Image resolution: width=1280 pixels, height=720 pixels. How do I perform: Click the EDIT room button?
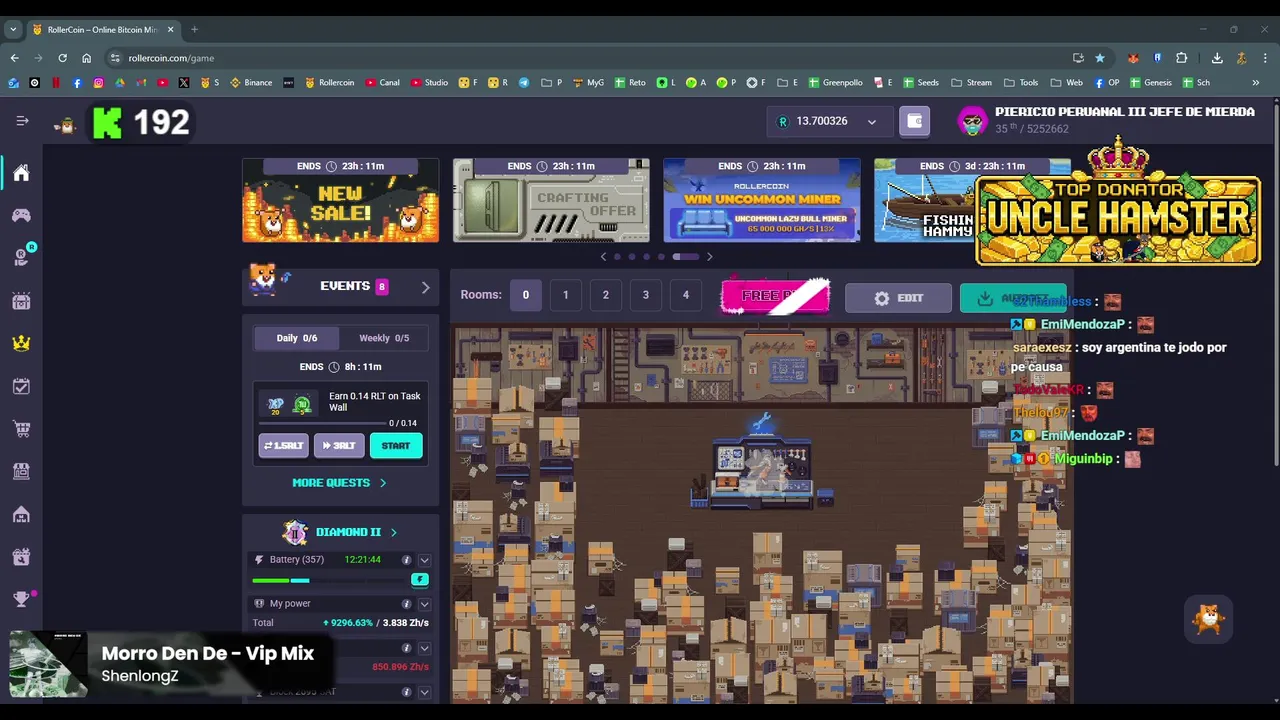click(898, 298)
